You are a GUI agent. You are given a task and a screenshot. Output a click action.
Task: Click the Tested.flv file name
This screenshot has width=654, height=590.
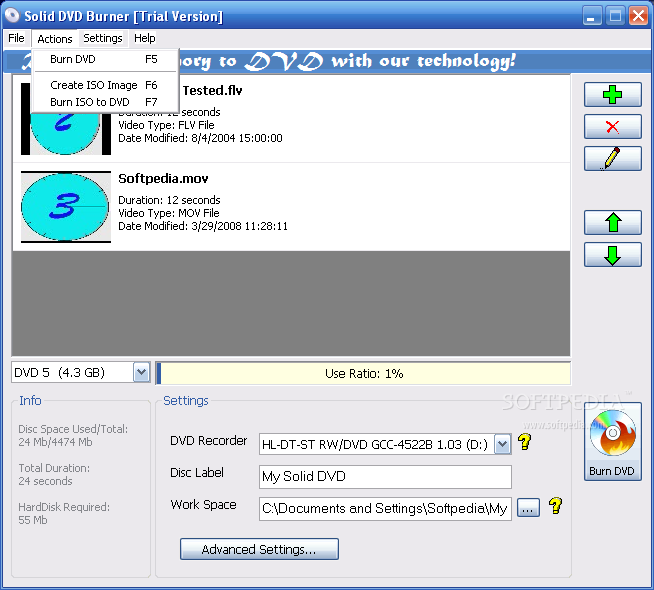pyautogui.click(x=212, y=90)
